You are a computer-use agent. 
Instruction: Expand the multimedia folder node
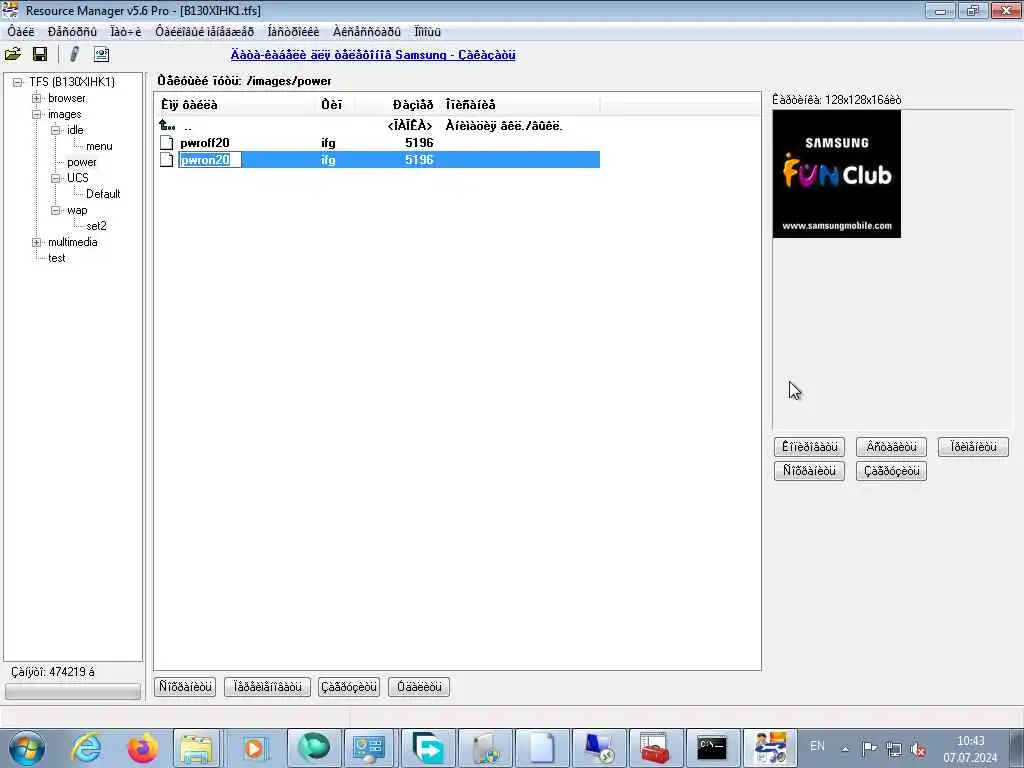[x=37, y=242]
